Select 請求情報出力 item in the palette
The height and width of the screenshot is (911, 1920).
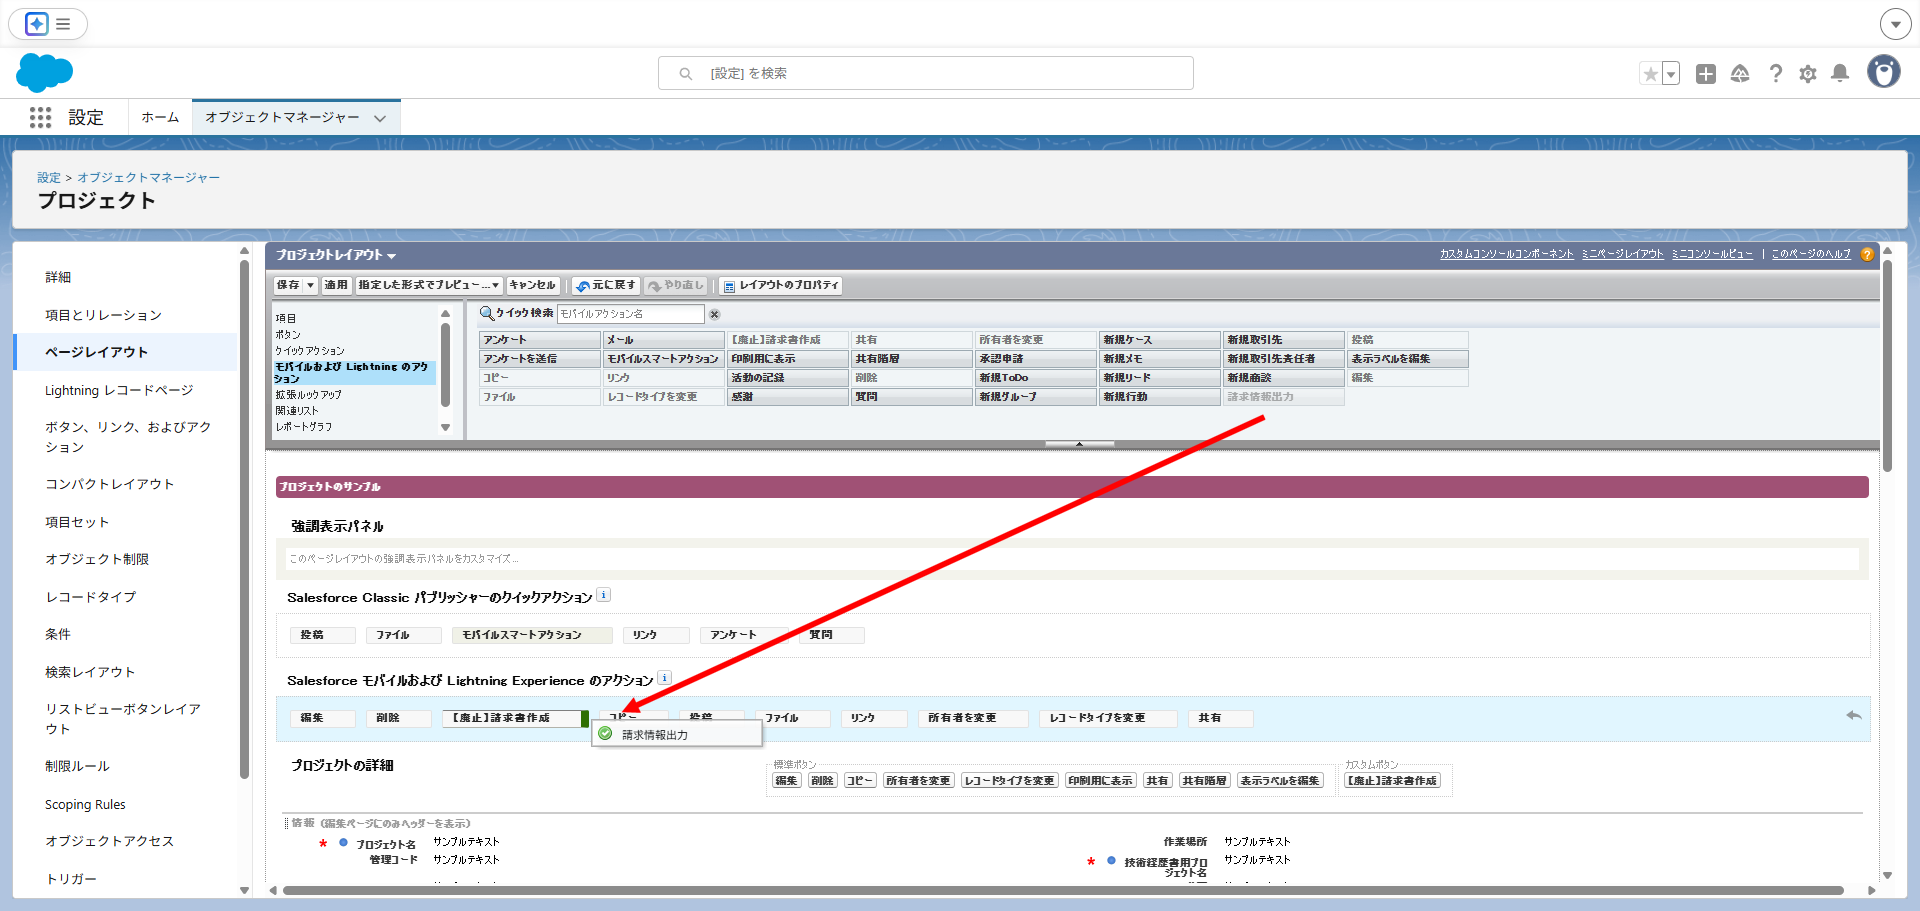[x=1283, y=397]
